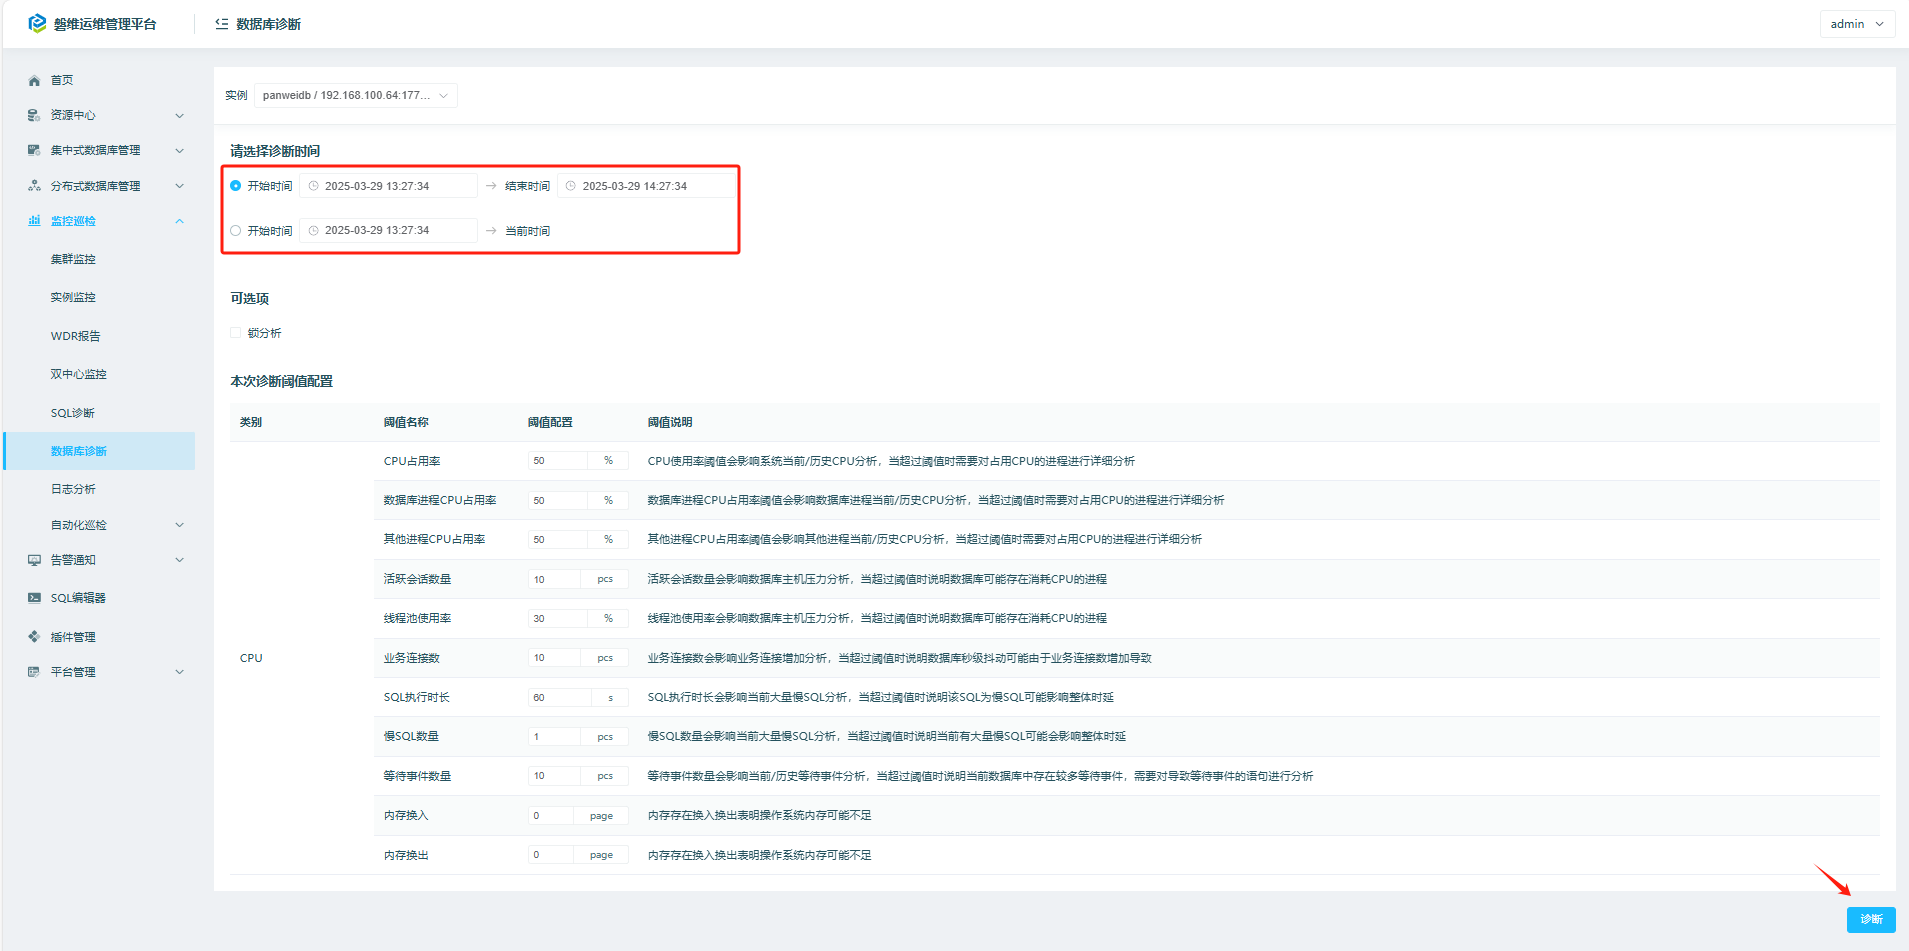Click the second 开始时间 date input

[388, 231]
